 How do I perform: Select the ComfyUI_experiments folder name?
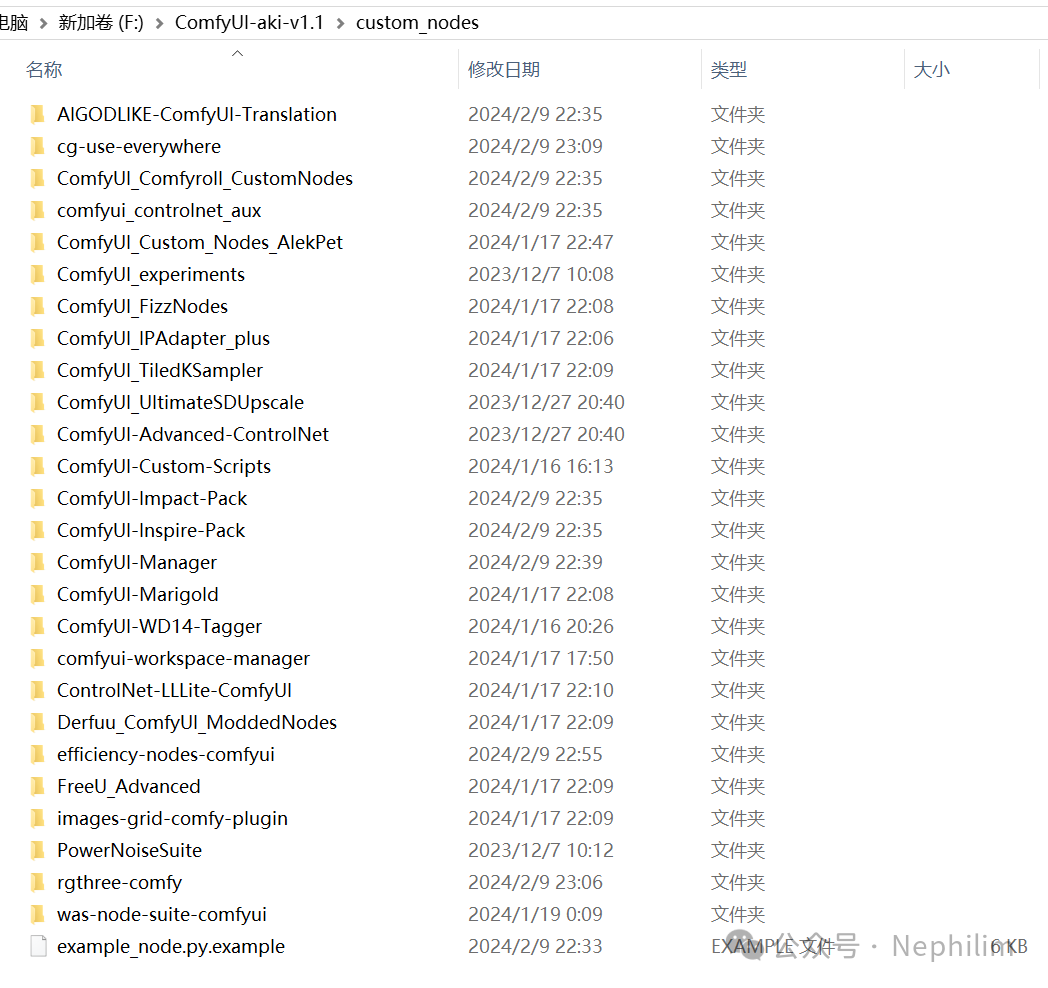(x=151, y=275)
